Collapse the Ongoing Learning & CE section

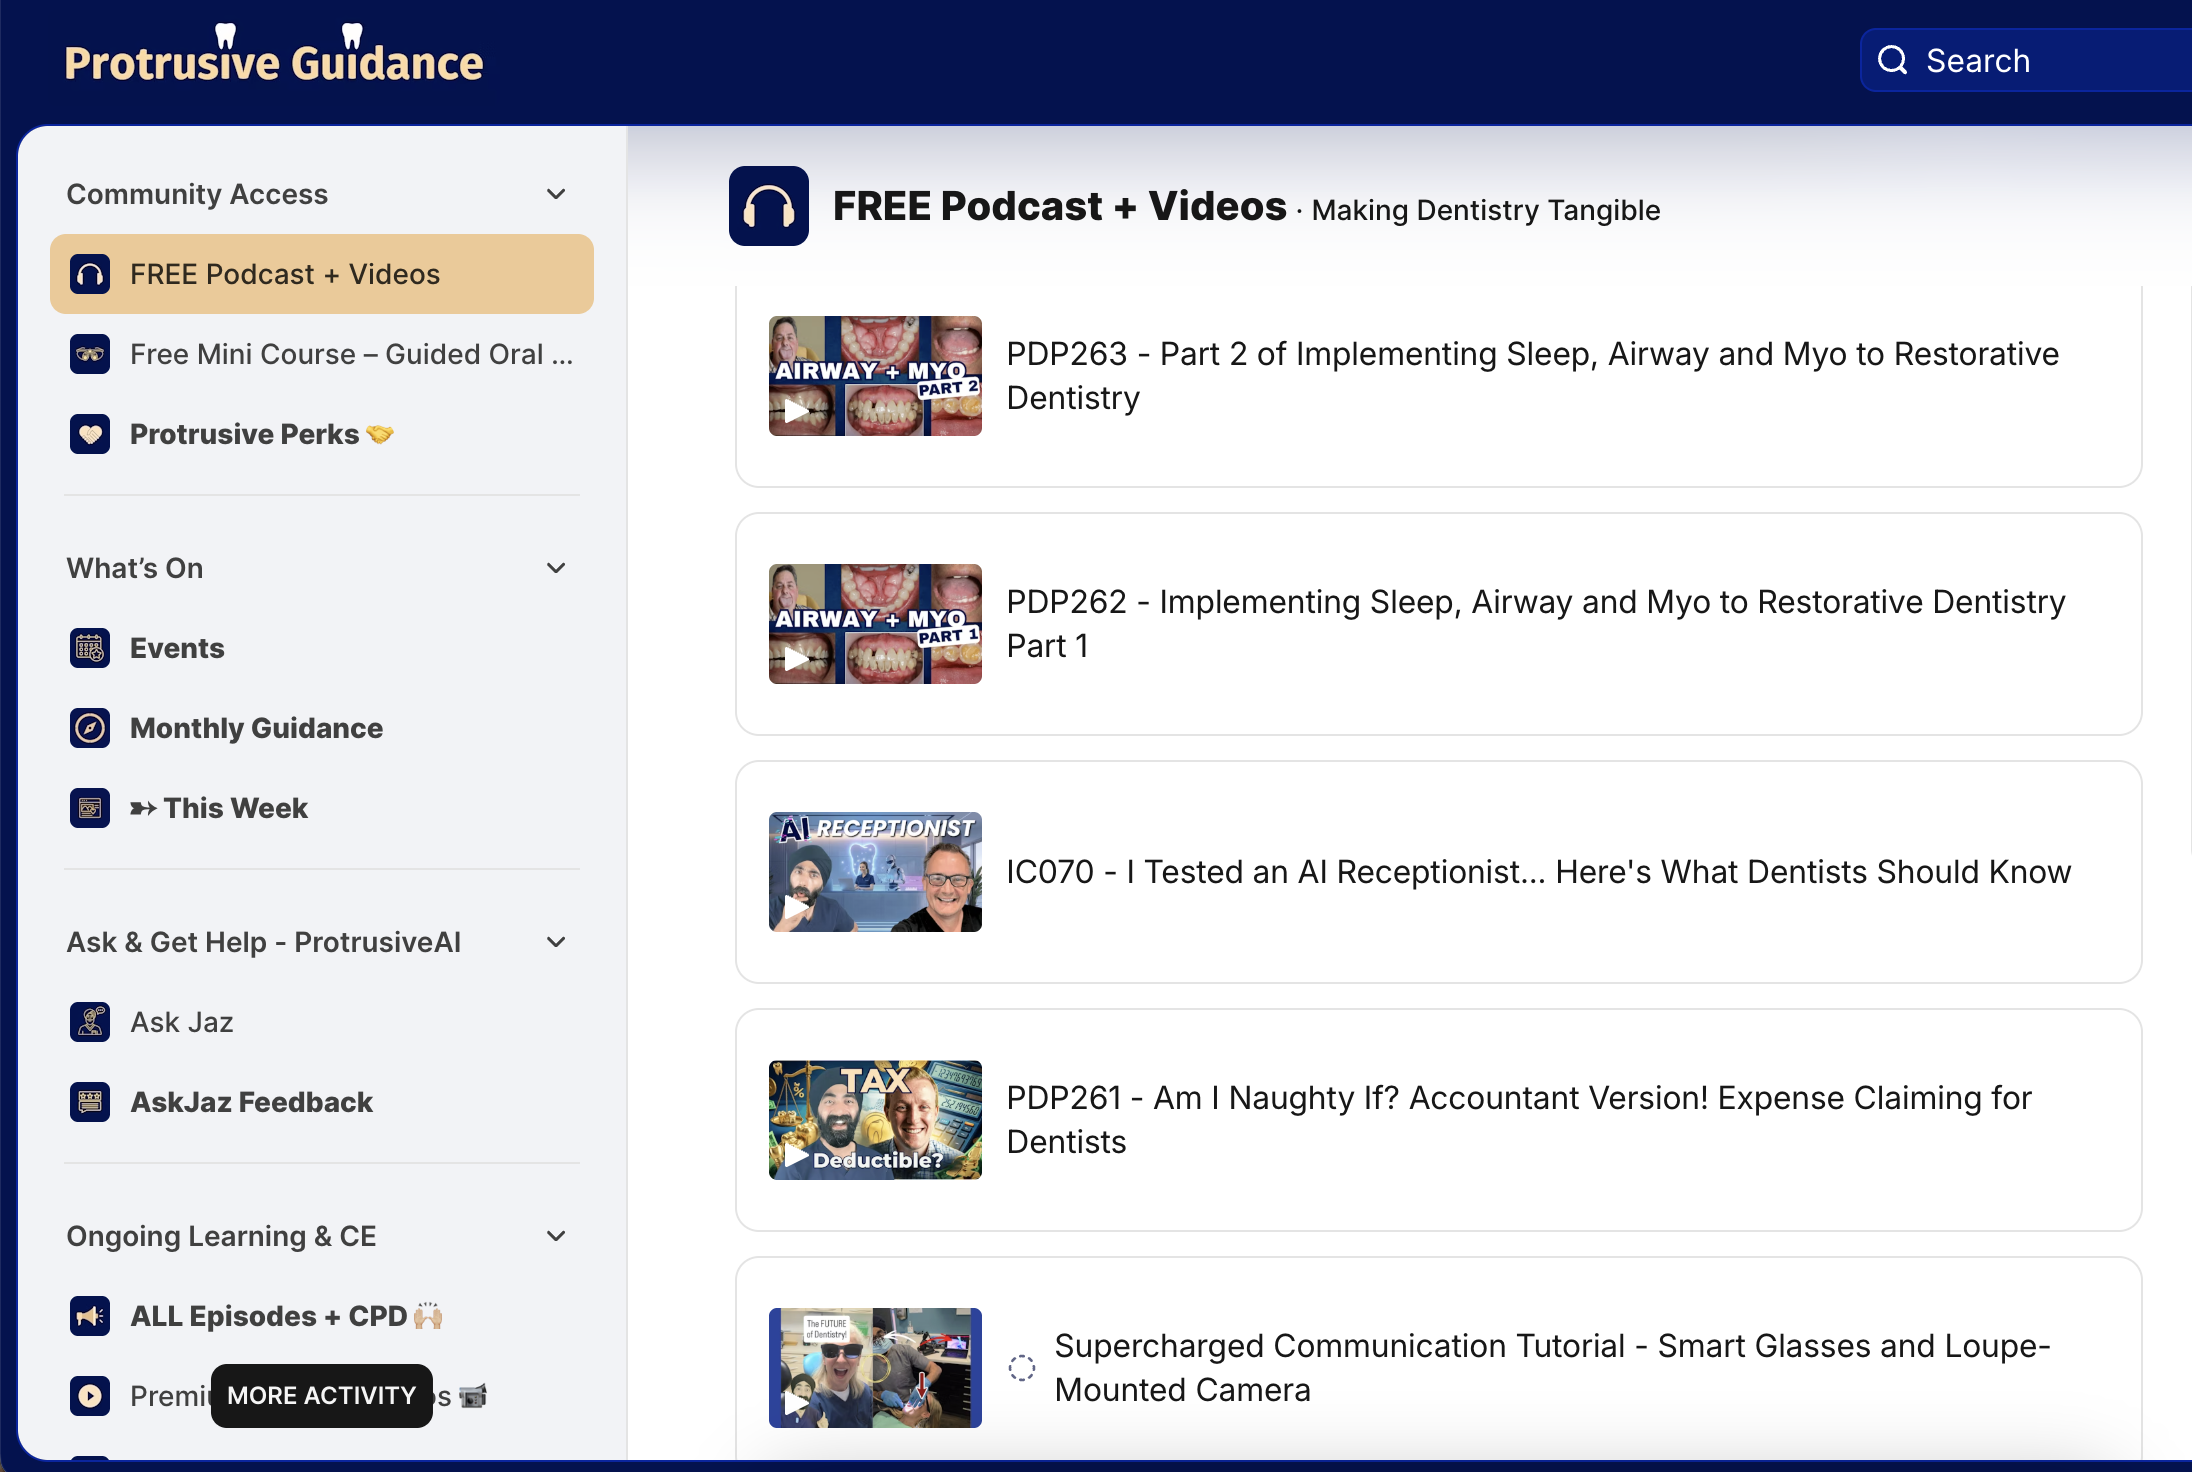click(556, 1236)
